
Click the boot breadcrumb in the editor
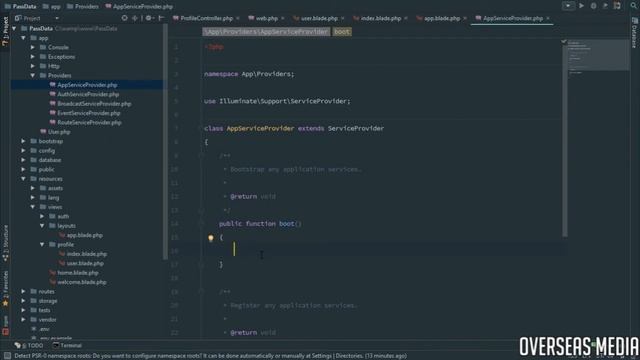point(342,32)
